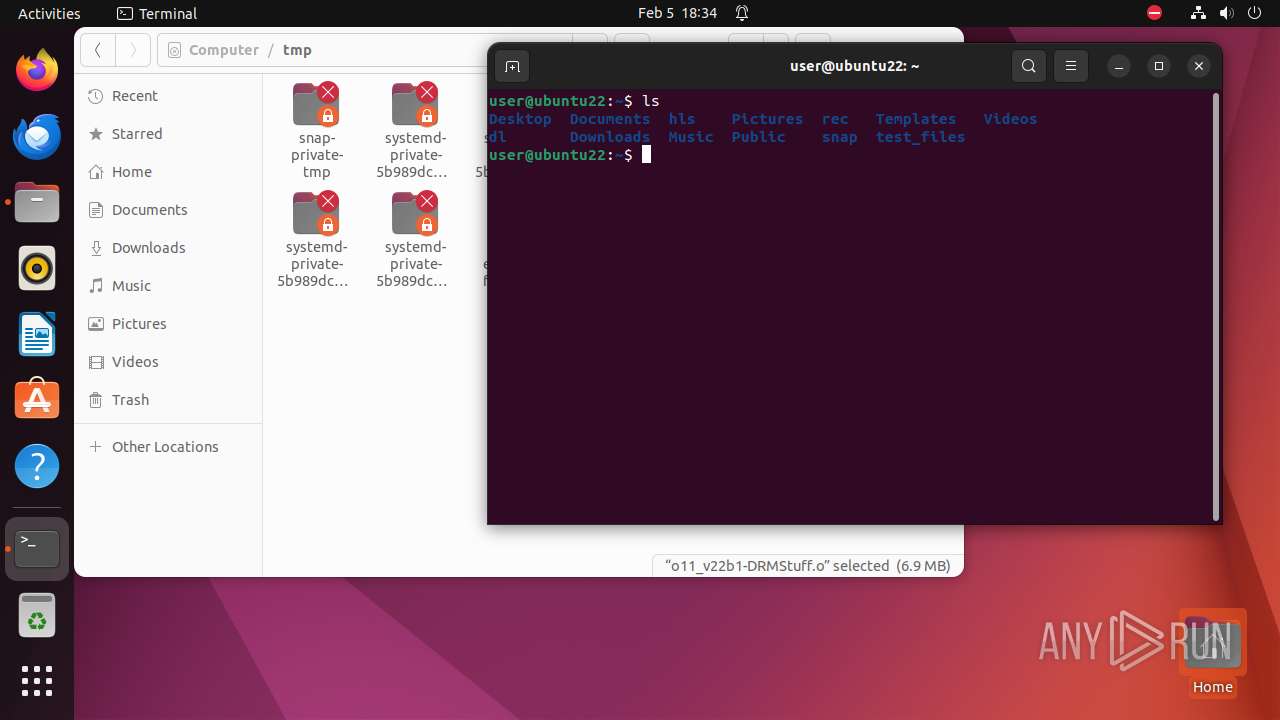This screenshot has height=720, width=1280.
Task: Click the Terminal prompt input line
Action: point(849,155)
